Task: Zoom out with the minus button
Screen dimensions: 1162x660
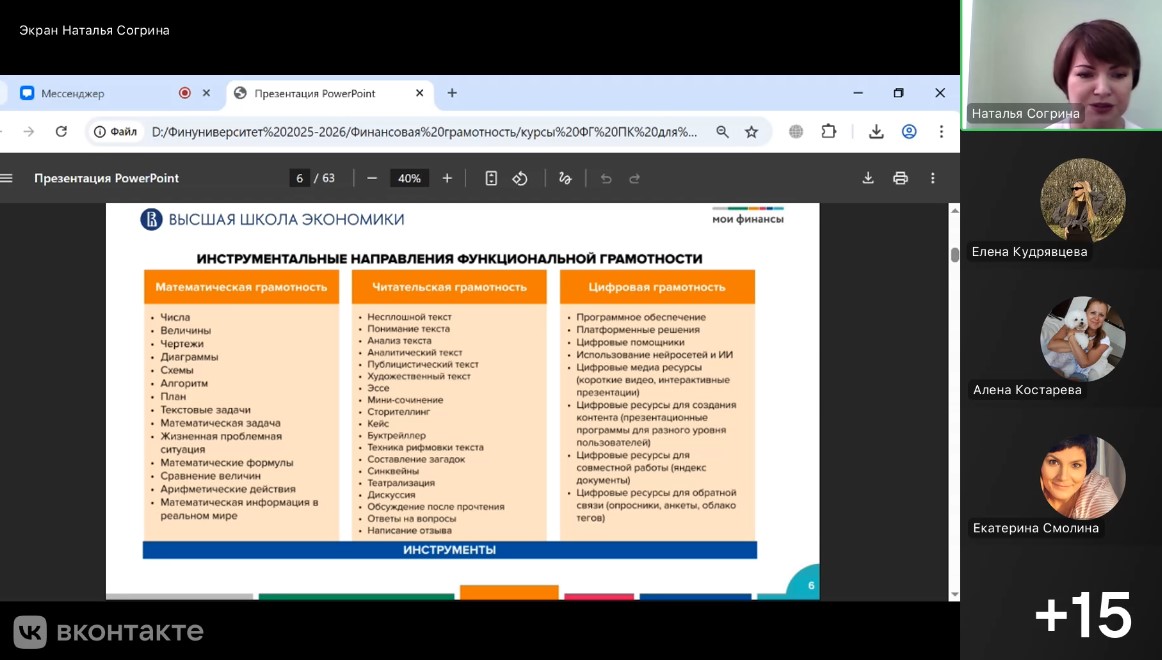Action: 372,178
